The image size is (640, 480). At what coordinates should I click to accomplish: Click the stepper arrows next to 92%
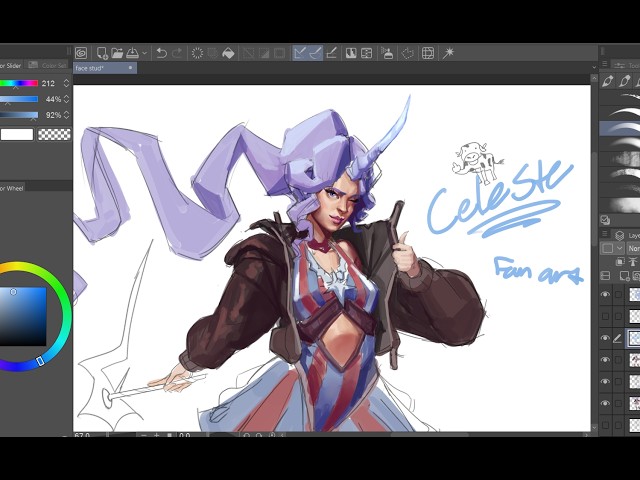[x=67, y=115]
